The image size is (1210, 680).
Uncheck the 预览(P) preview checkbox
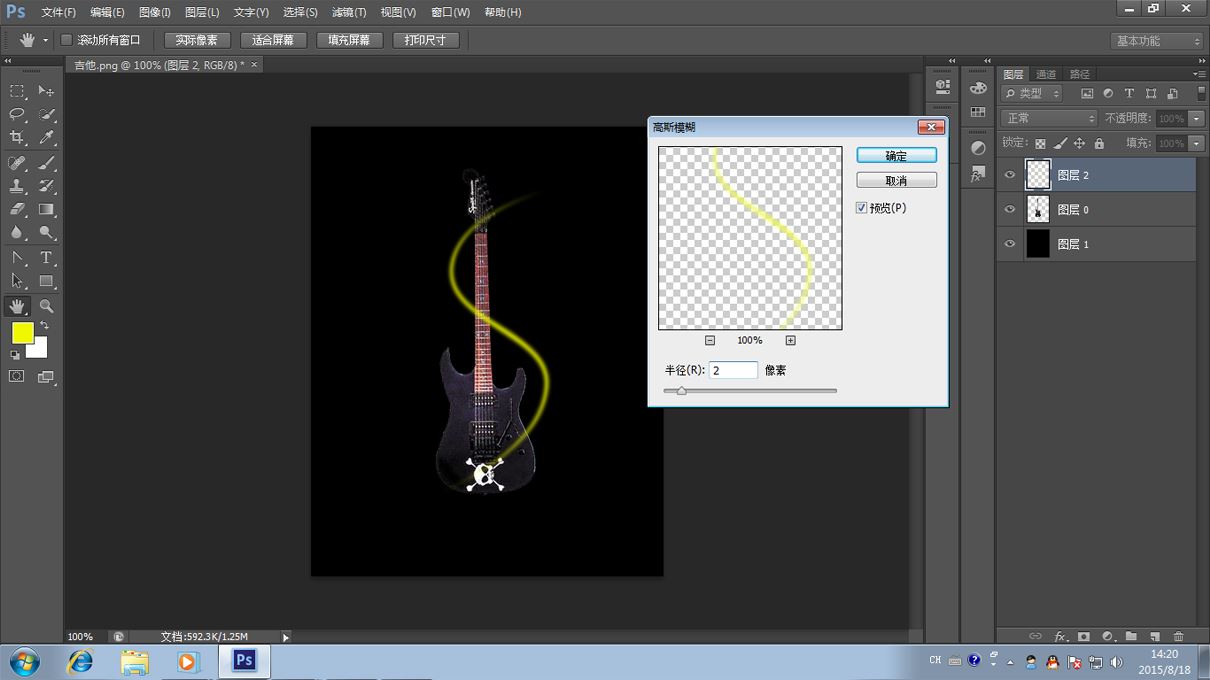point(862,208)
